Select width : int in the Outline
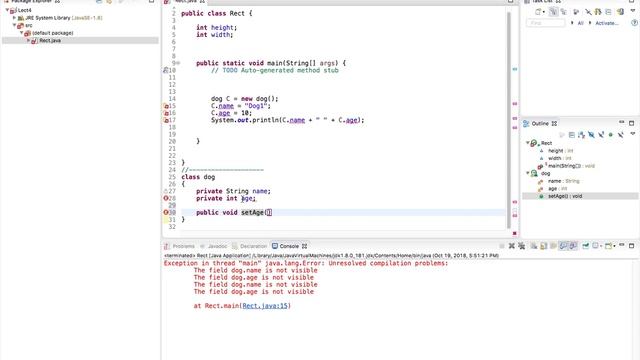The width and height of the screenshot is (640, 360). (x=560, y=158)
